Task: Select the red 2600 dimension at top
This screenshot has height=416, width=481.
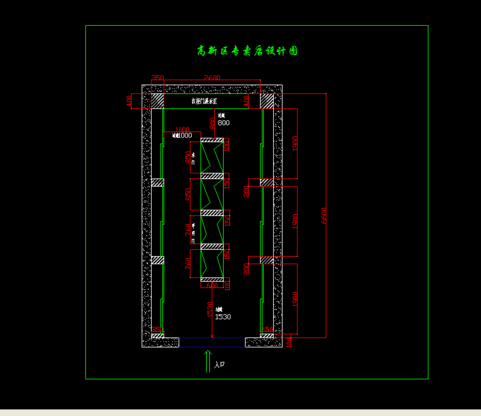Action: click(212, 77)
